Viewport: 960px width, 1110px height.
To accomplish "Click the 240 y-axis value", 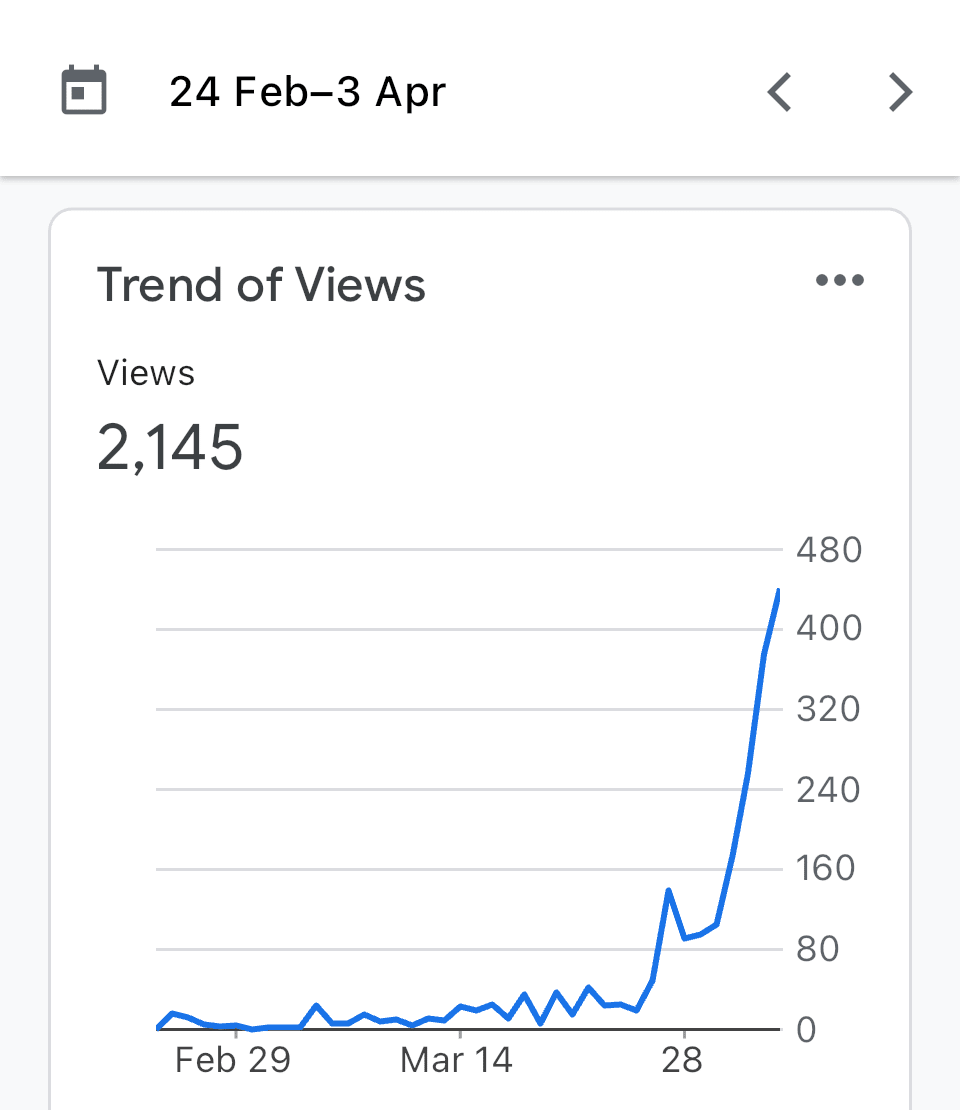I will point(828,789).
